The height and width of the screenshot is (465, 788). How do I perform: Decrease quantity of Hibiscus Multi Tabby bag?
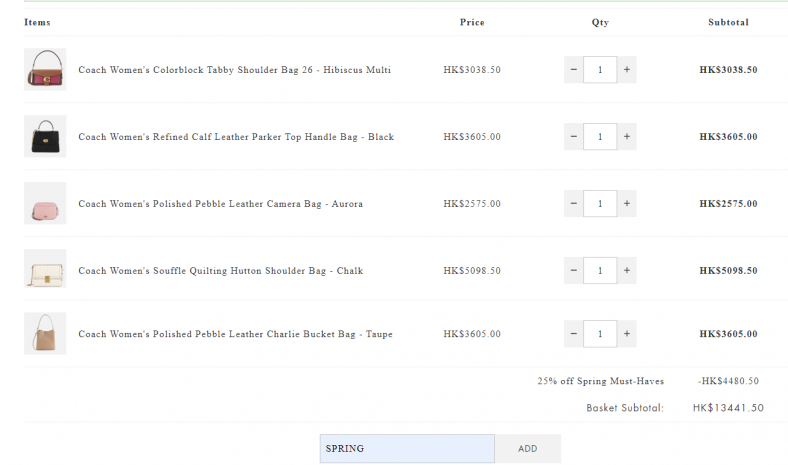coord(573,70)
